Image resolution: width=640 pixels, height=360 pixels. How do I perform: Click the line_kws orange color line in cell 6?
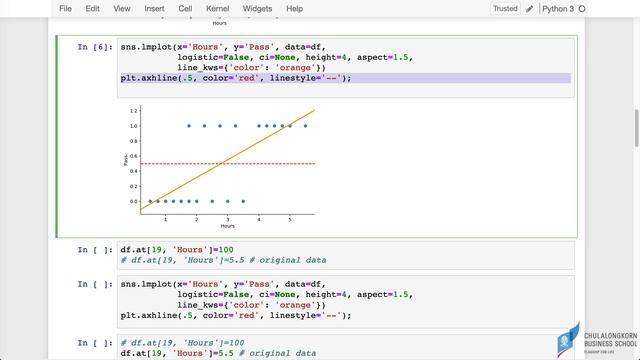[x=251, y=68]
